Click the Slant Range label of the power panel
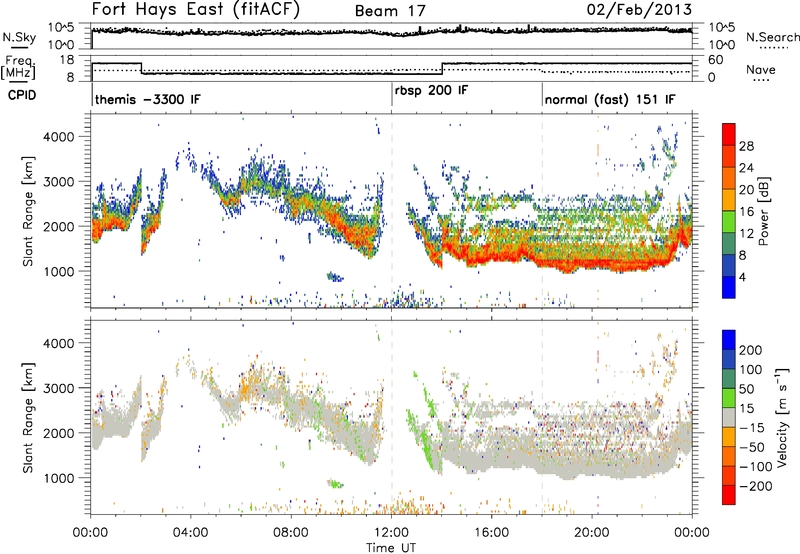 pyautogui.click(x=28, y=211)
